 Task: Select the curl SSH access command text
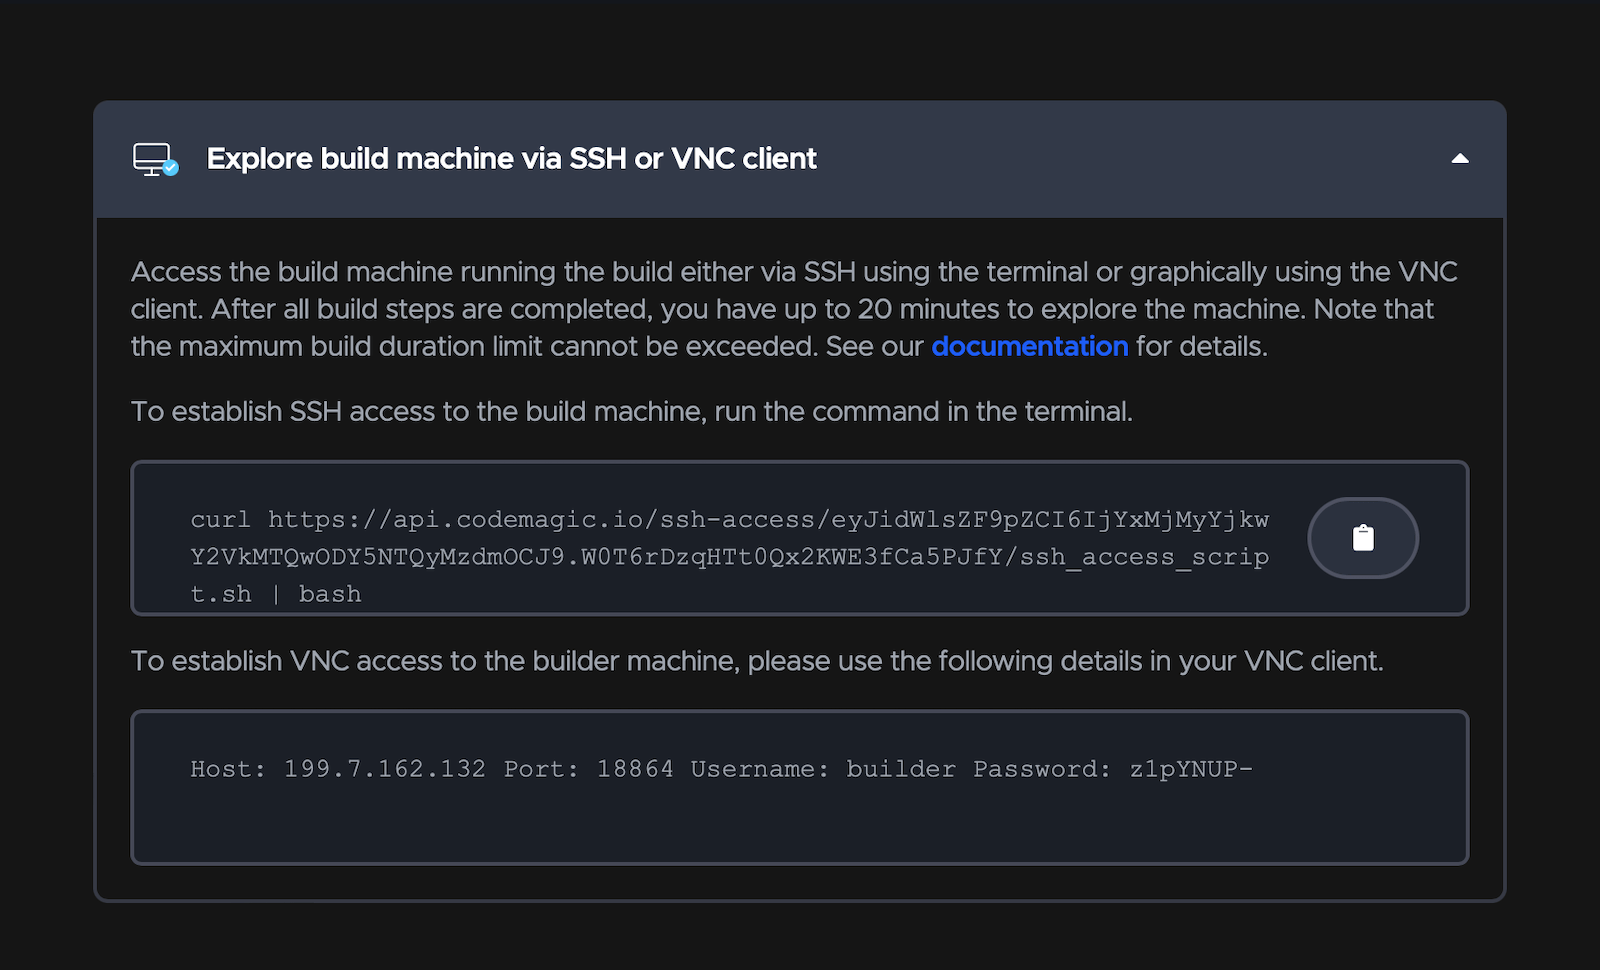[x=729, y=557]
